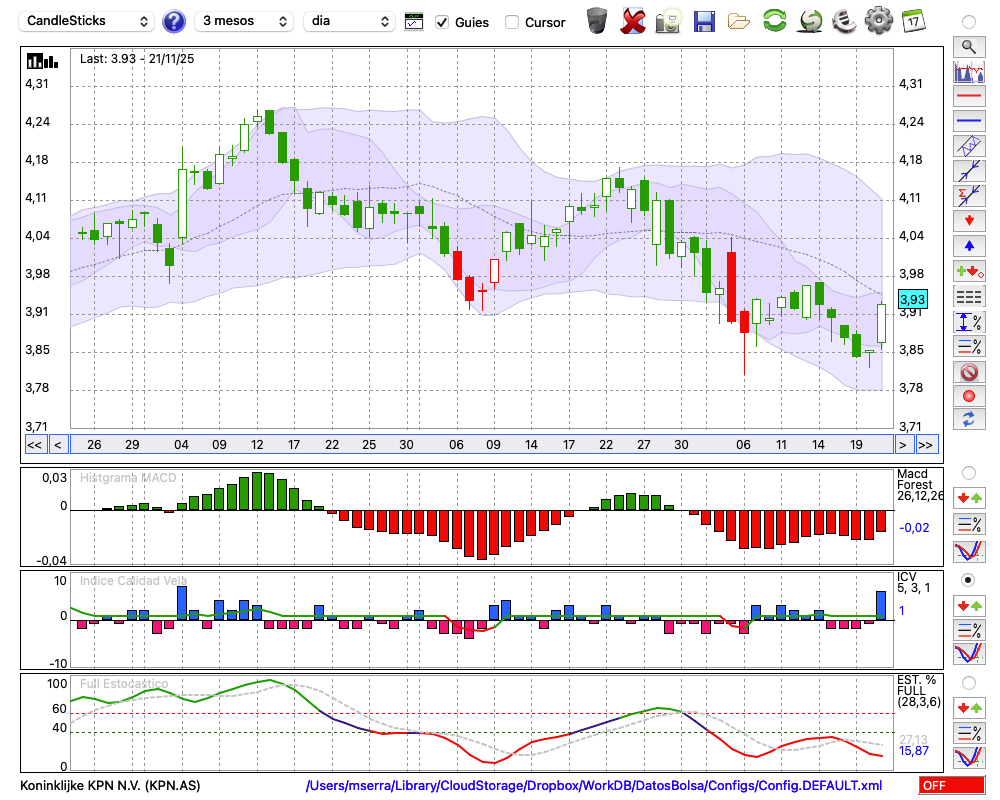
Task: Toggle the Guies checkbox
Action: coord(441,22)
